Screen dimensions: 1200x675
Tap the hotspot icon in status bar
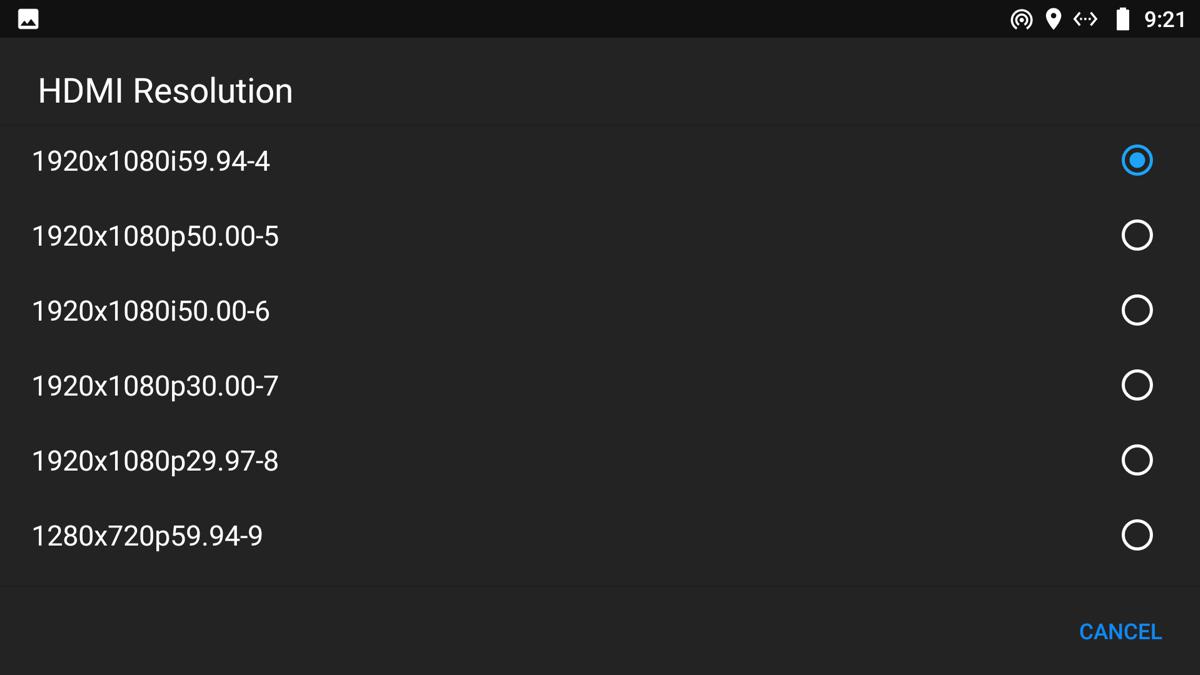1021,19
